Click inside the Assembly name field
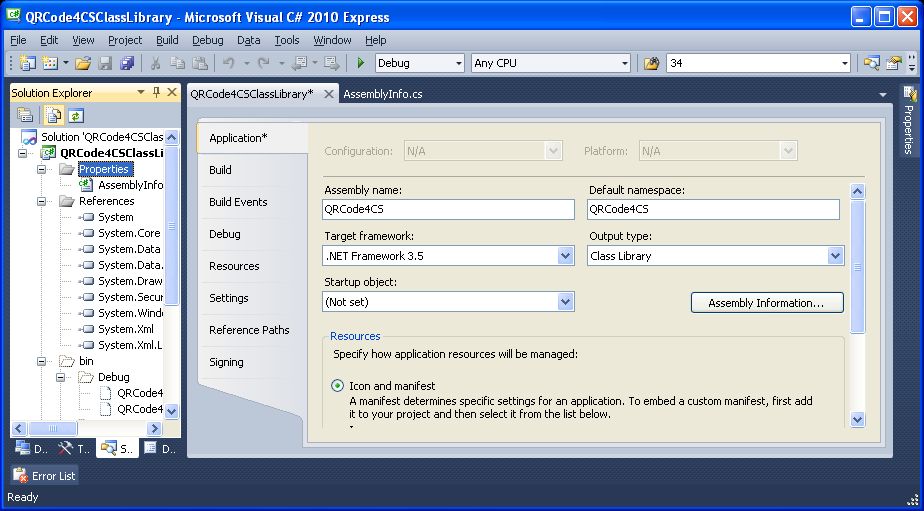The width and height of the screenshot is (924, 511). pos(449,210)
